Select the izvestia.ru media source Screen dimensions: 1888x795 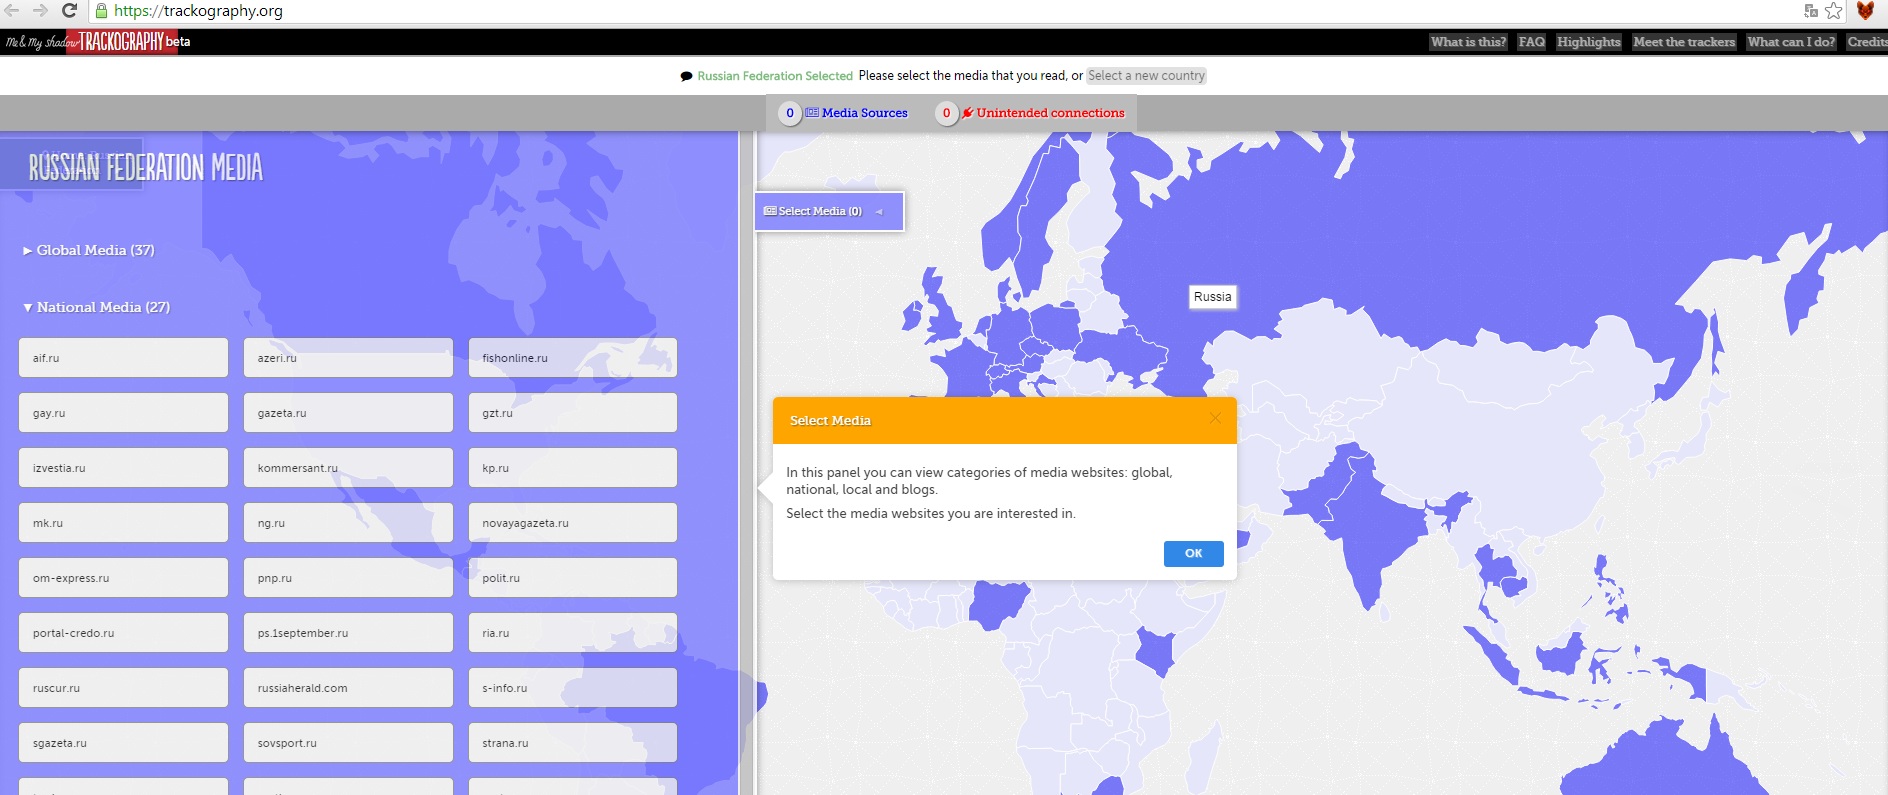(123, 468)
